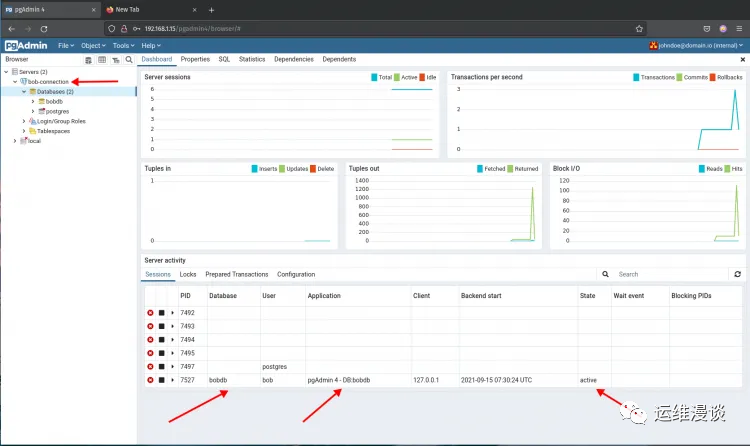Open the Object menu
Screen dimensions: 750x446
[93, 45]
